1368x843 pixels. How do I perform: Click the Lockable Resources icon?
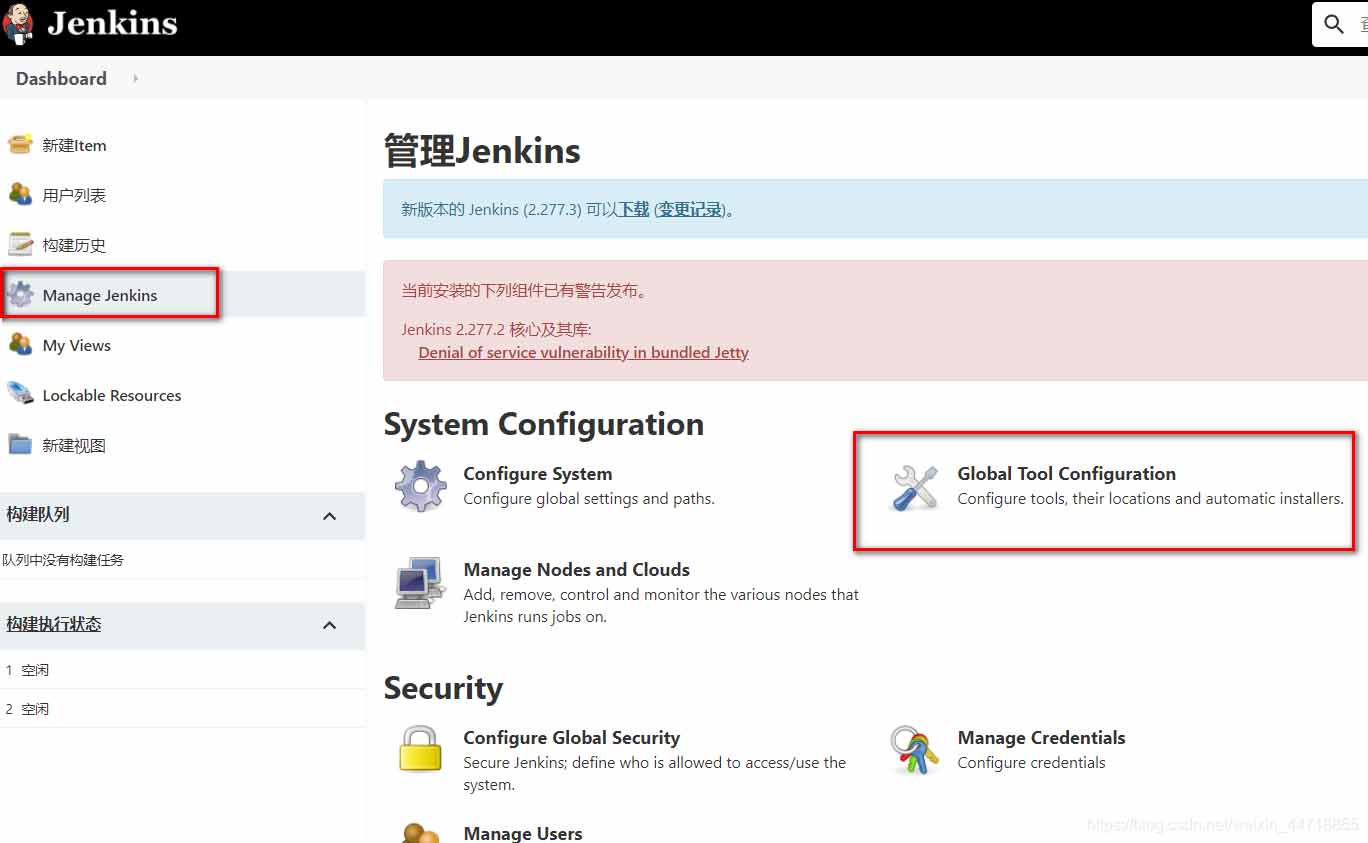(x=20, y=394)
